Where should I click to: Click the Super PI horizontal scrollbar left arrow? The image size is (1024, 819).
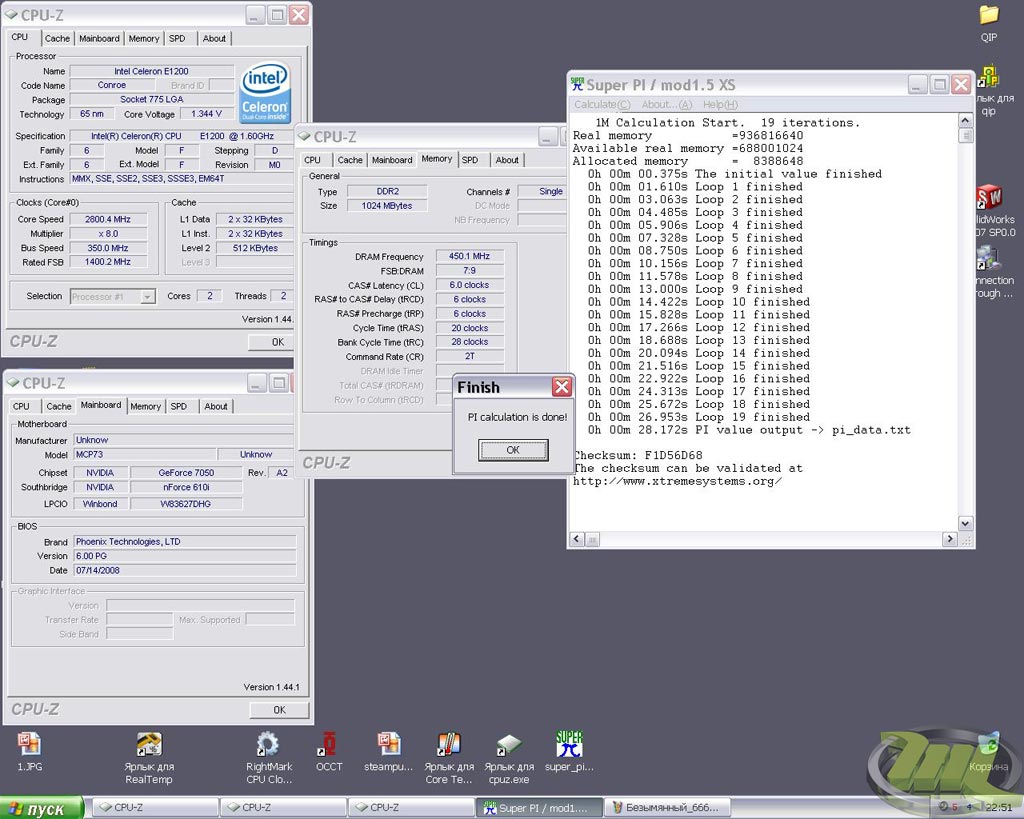[577, 539]
